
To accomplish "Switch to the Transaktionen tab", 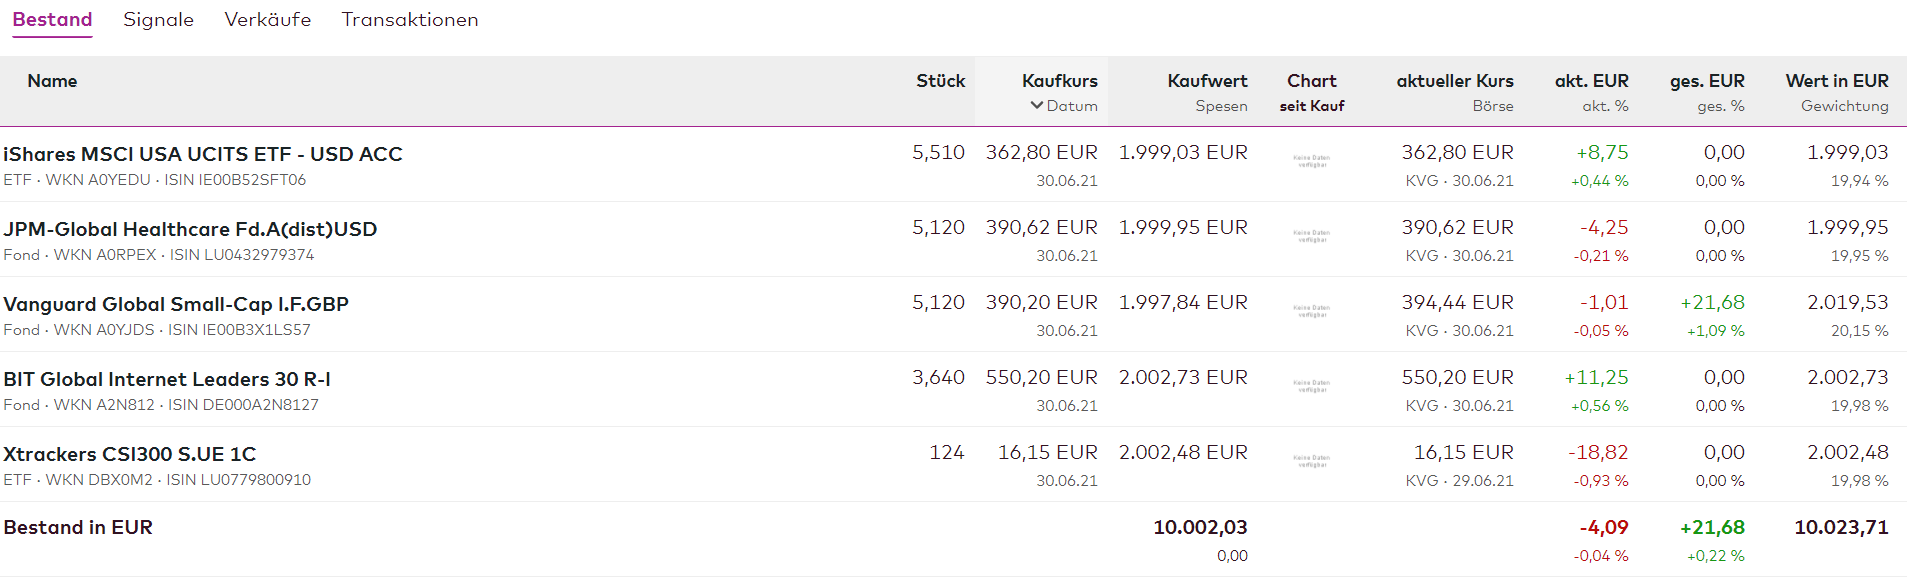I will (x=410, y=20).
